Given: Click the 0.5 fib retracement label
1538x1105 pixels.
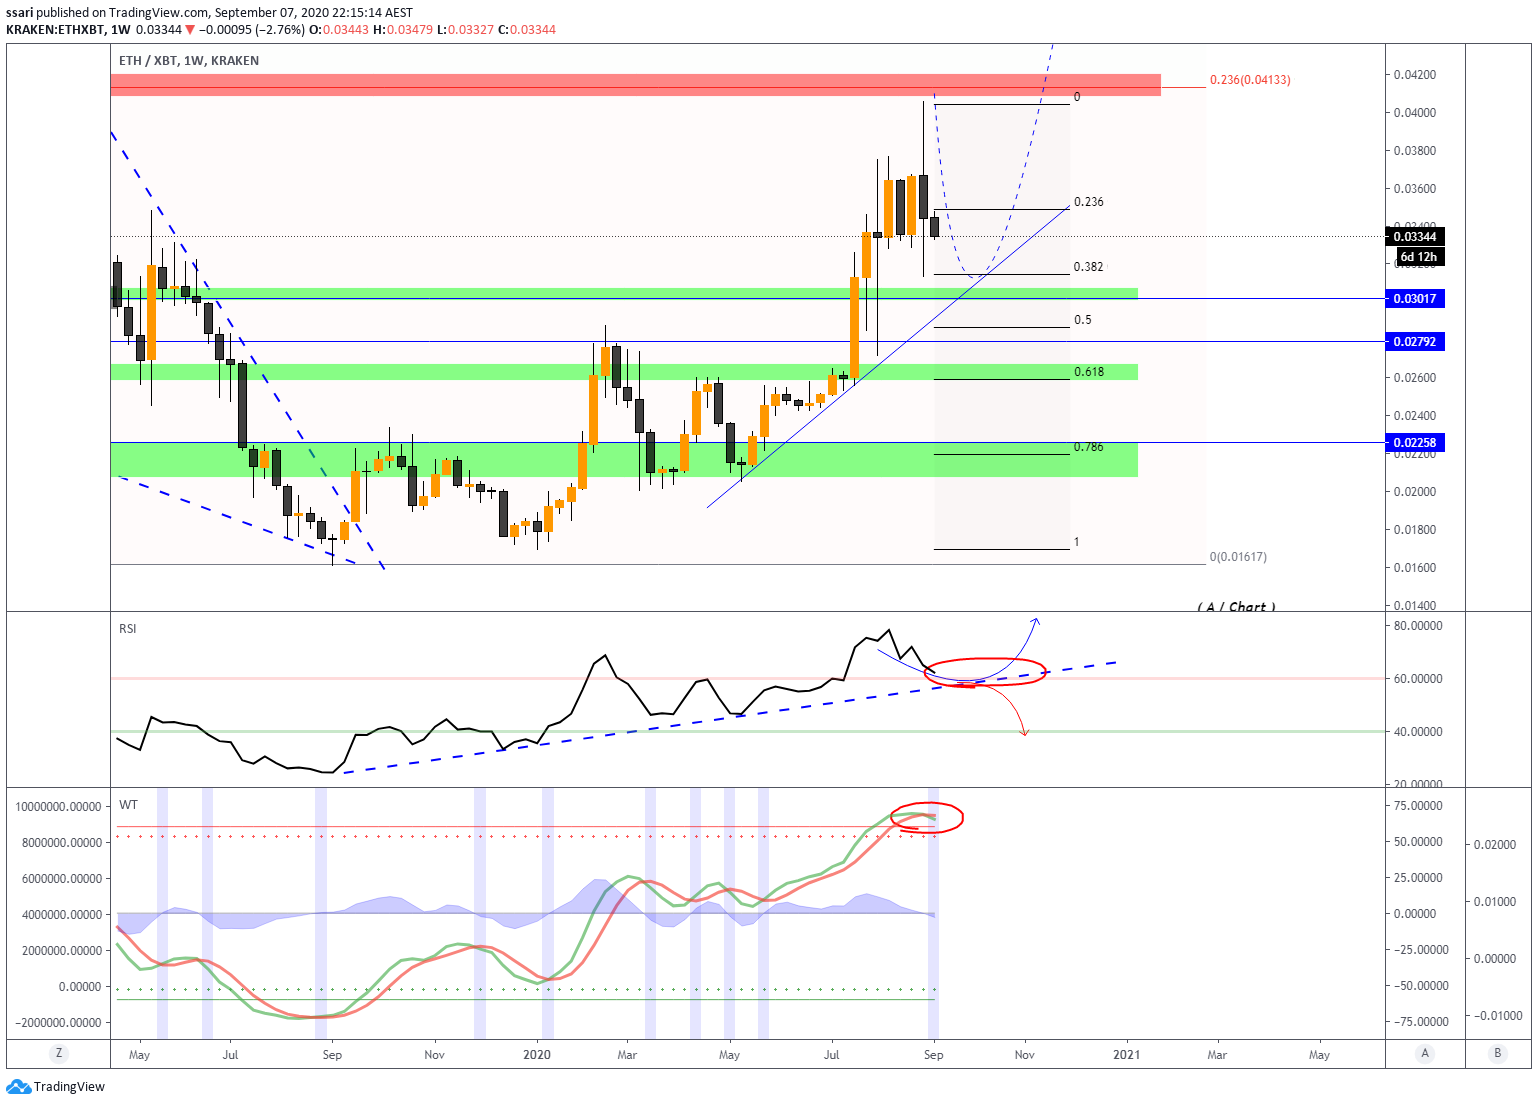Looking at the screenshot, I should click(x=1083, y=320).
